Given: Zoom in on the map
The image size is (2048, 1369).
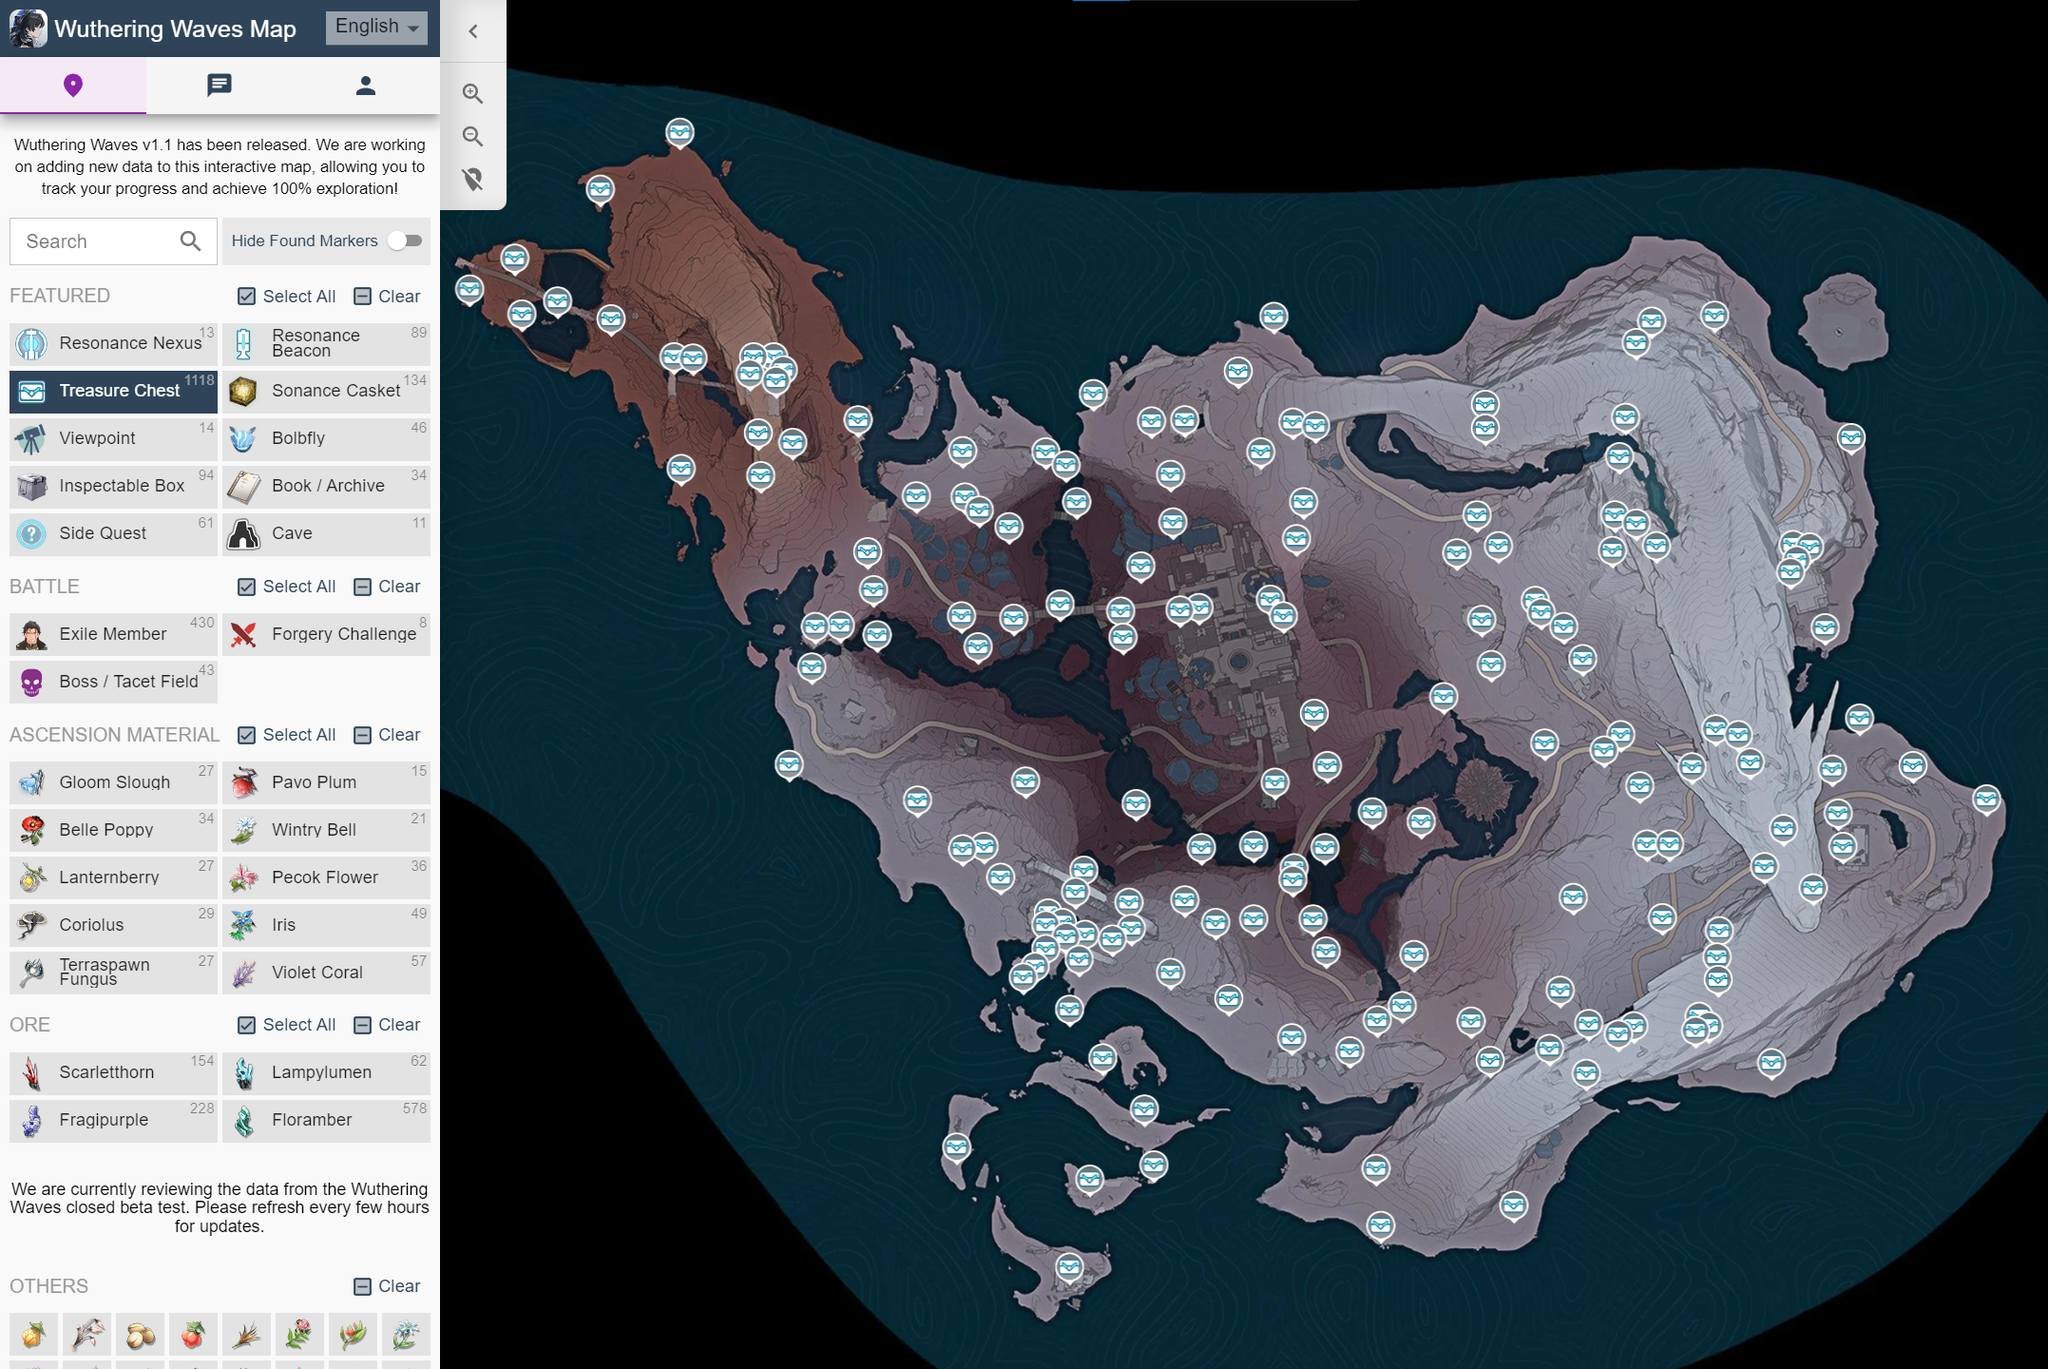Looking at the screenshot, I should (473, 94).
